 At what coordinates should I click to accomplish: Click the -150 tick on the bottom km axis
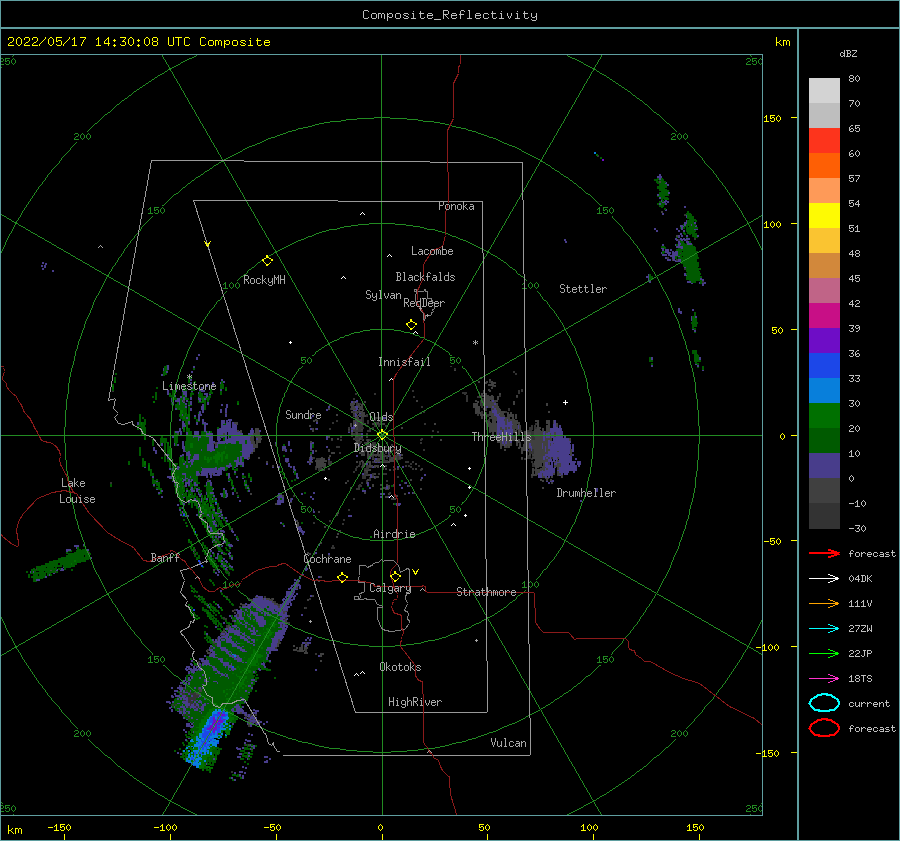coord(59,827)
